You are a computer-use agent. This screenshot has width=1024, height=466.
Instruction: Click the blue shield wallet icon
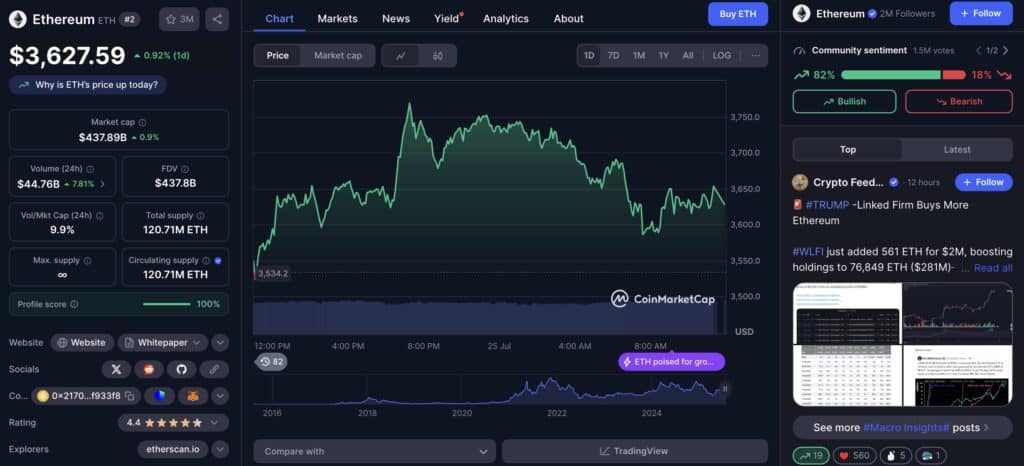coord(159,396)
